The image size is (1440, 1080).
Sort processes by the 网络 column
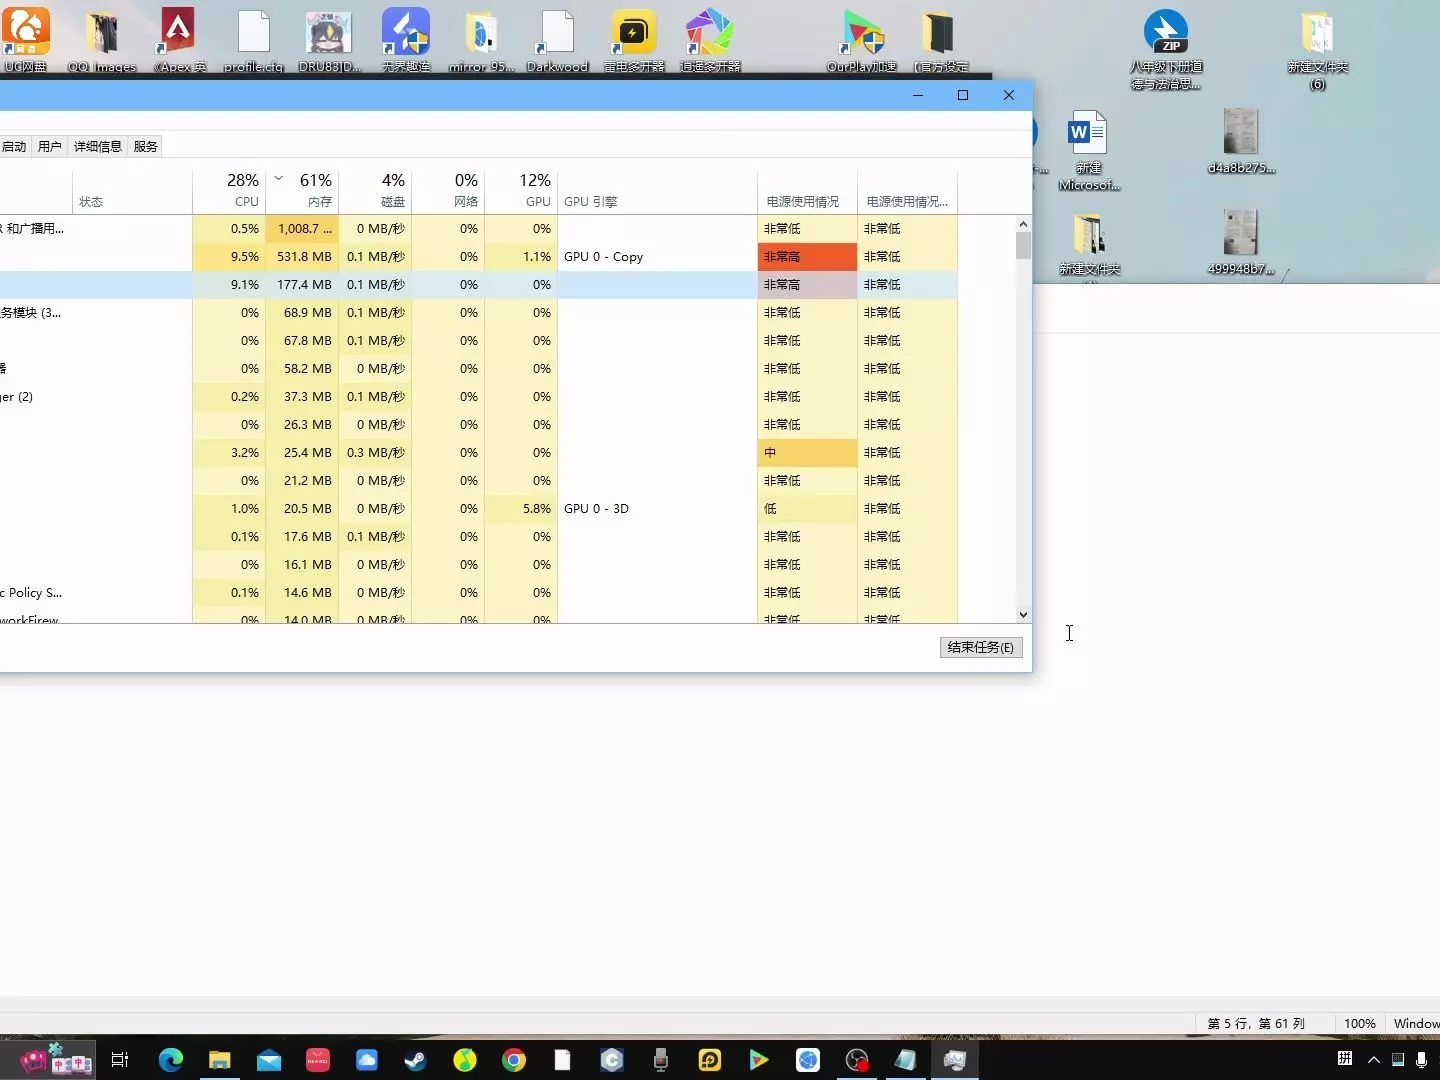(x=448, y=190)
